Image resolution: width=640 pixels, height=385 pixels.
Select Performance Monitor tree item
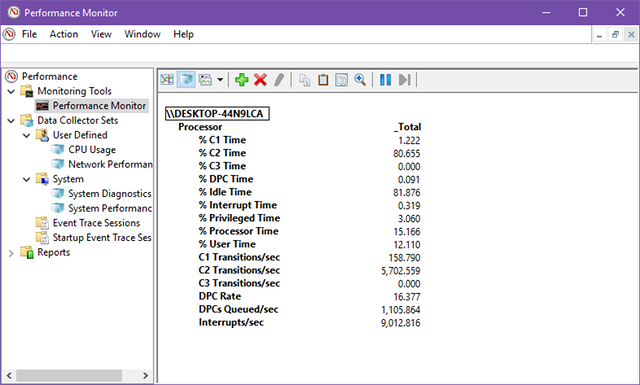point(99,106)
